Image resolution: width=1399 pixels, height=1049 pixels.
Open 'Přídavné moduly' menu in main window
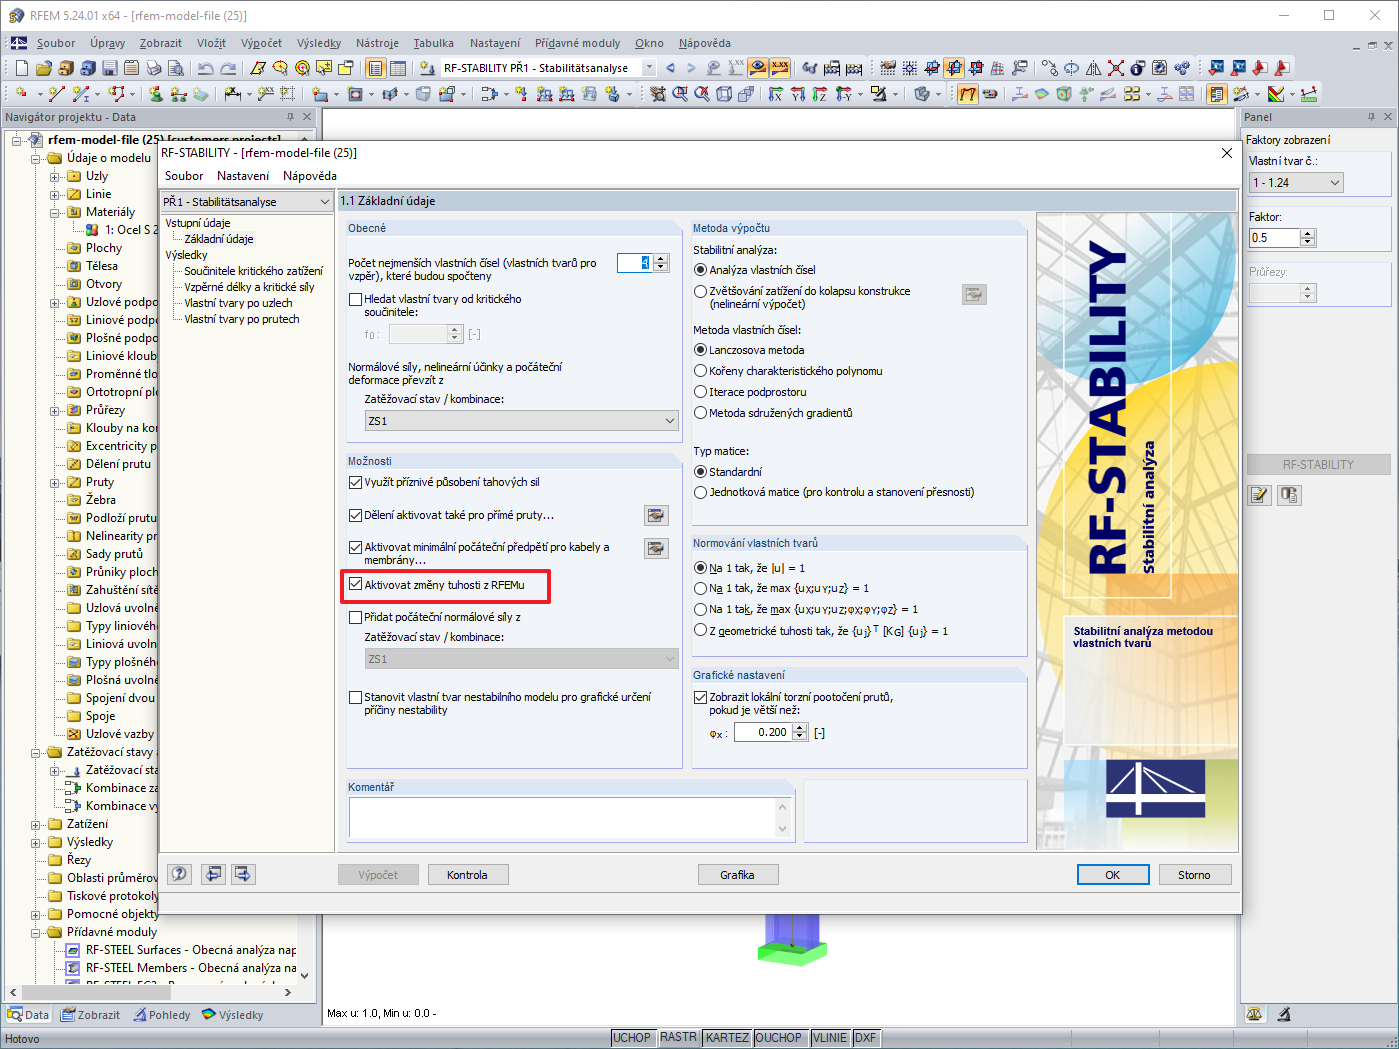click(x=577, y=43)
